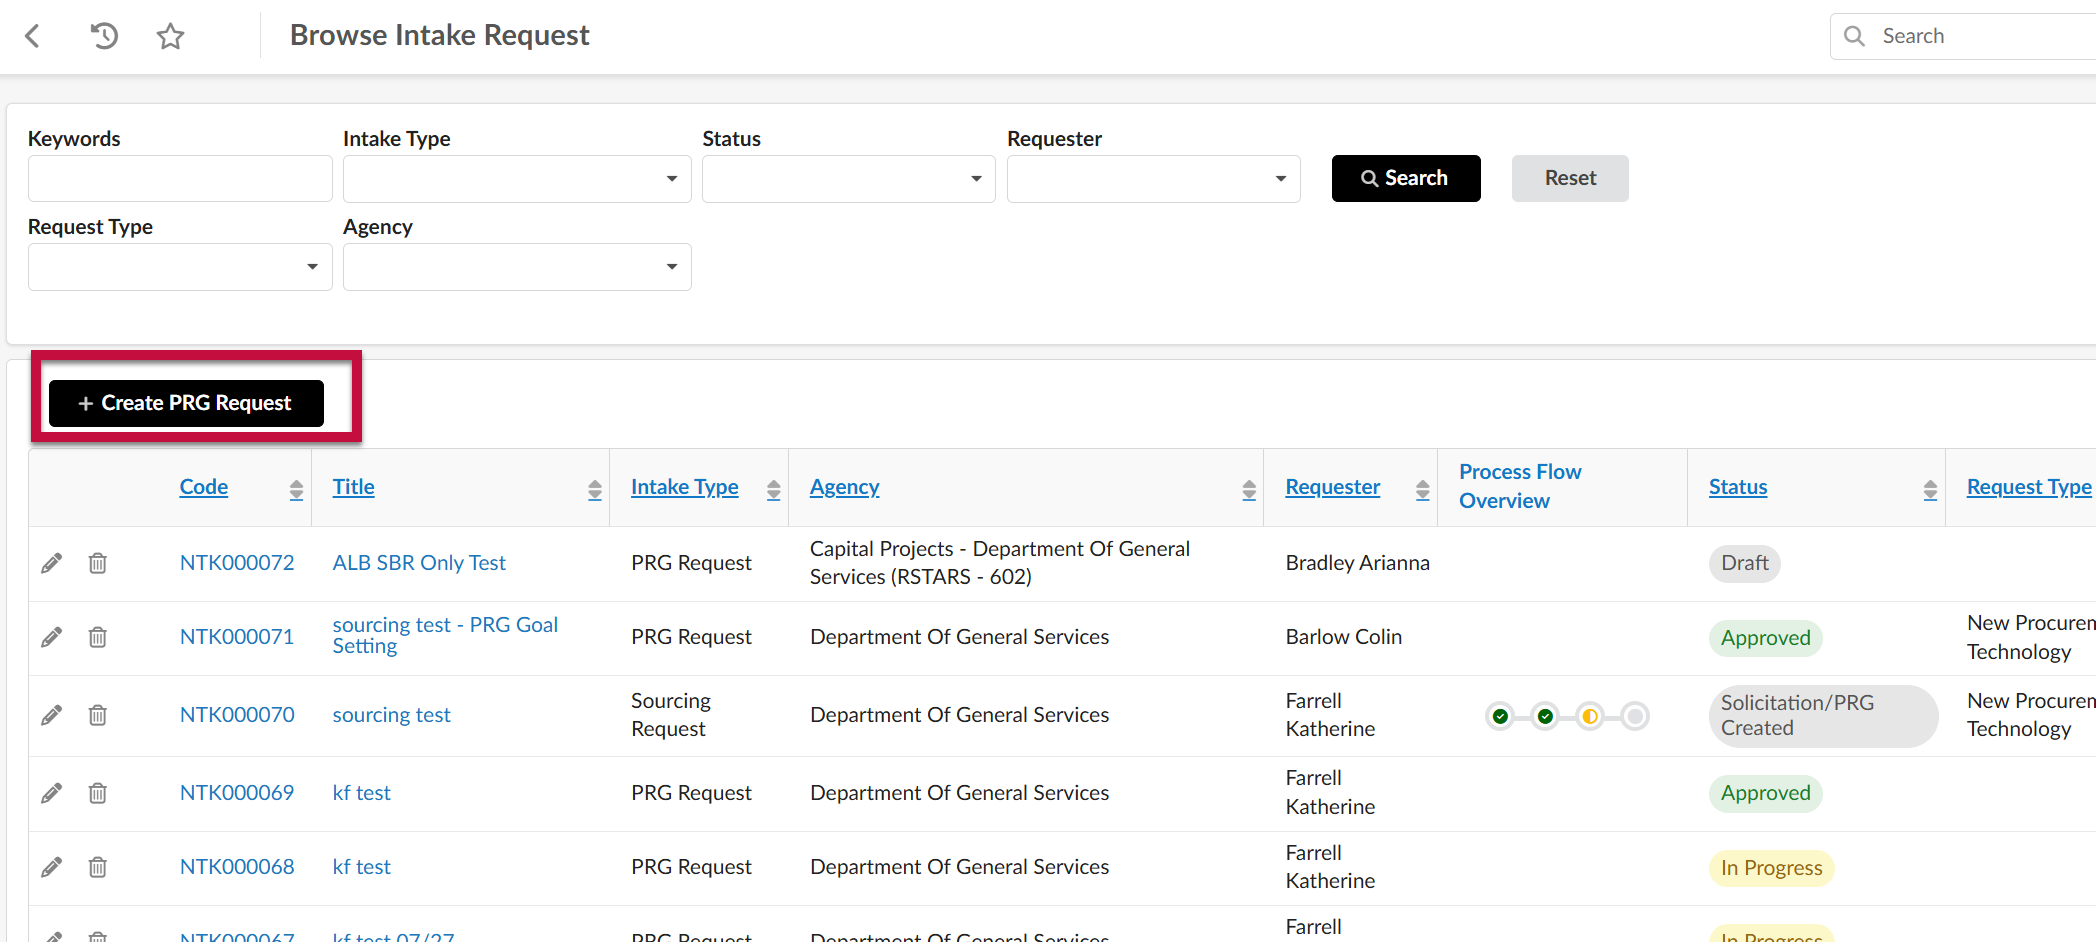This screenshot has width=2096, height=942.
Task: Sort by Requester using sort arrows
Action: point(1422,489)
